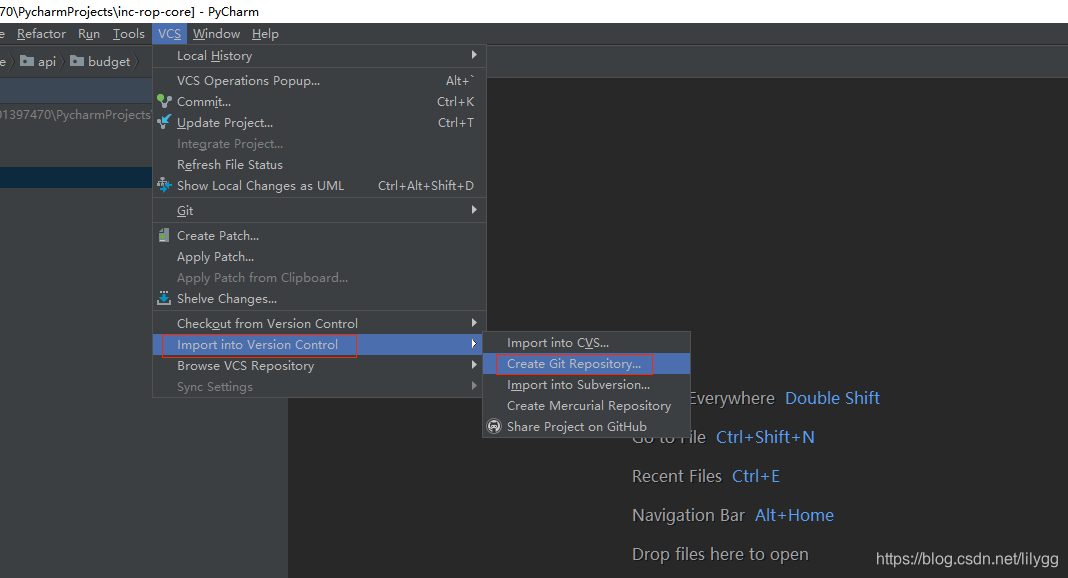
Task: Select Browse VCS Repository entry
Action: click(319, 366)
